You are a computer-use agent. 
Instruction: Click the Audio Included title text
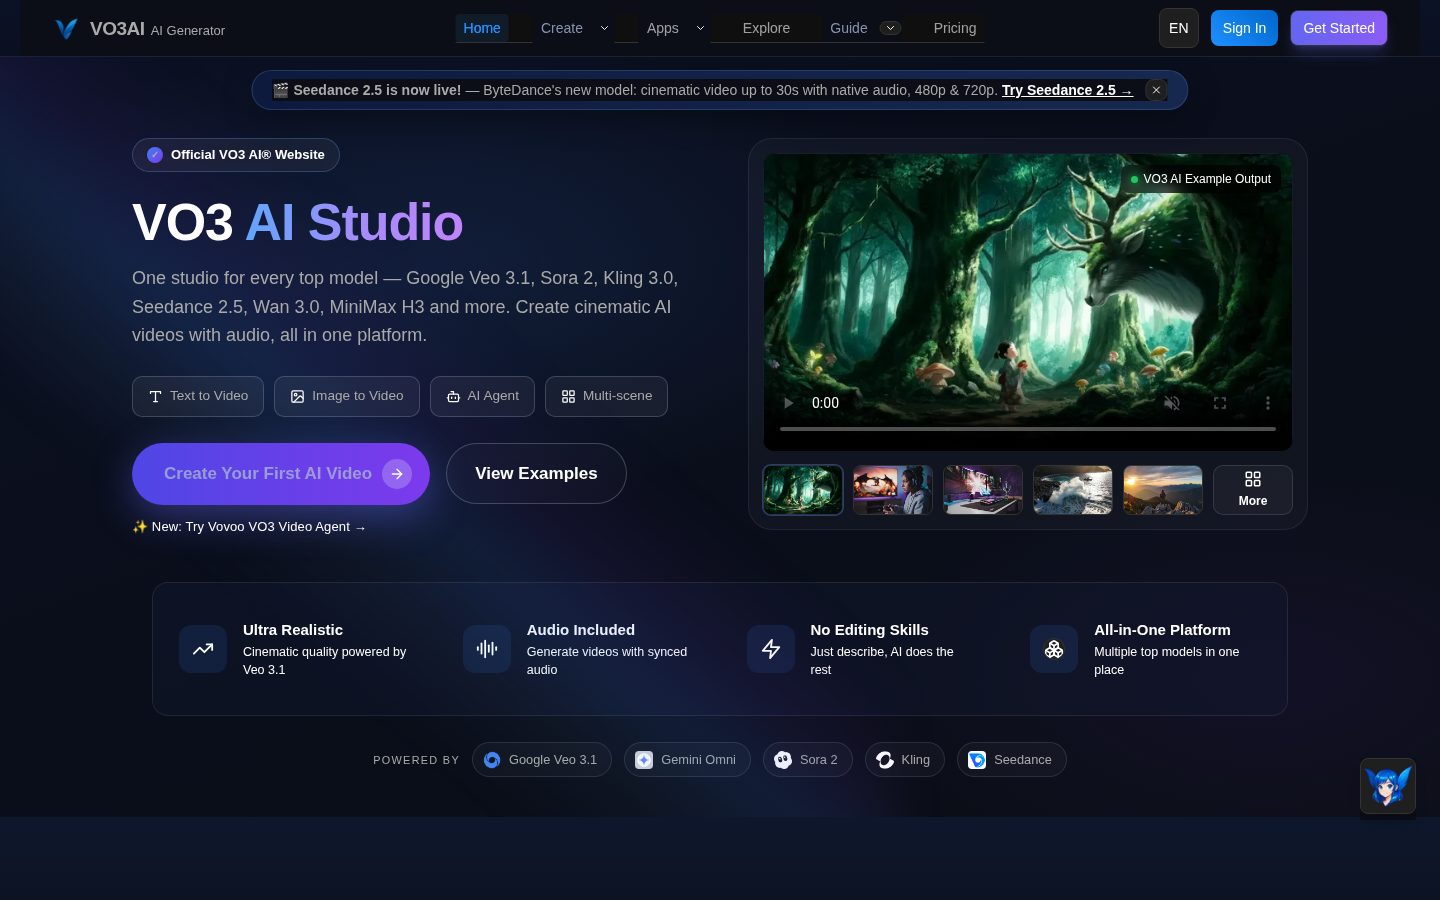tap(581, 630)
